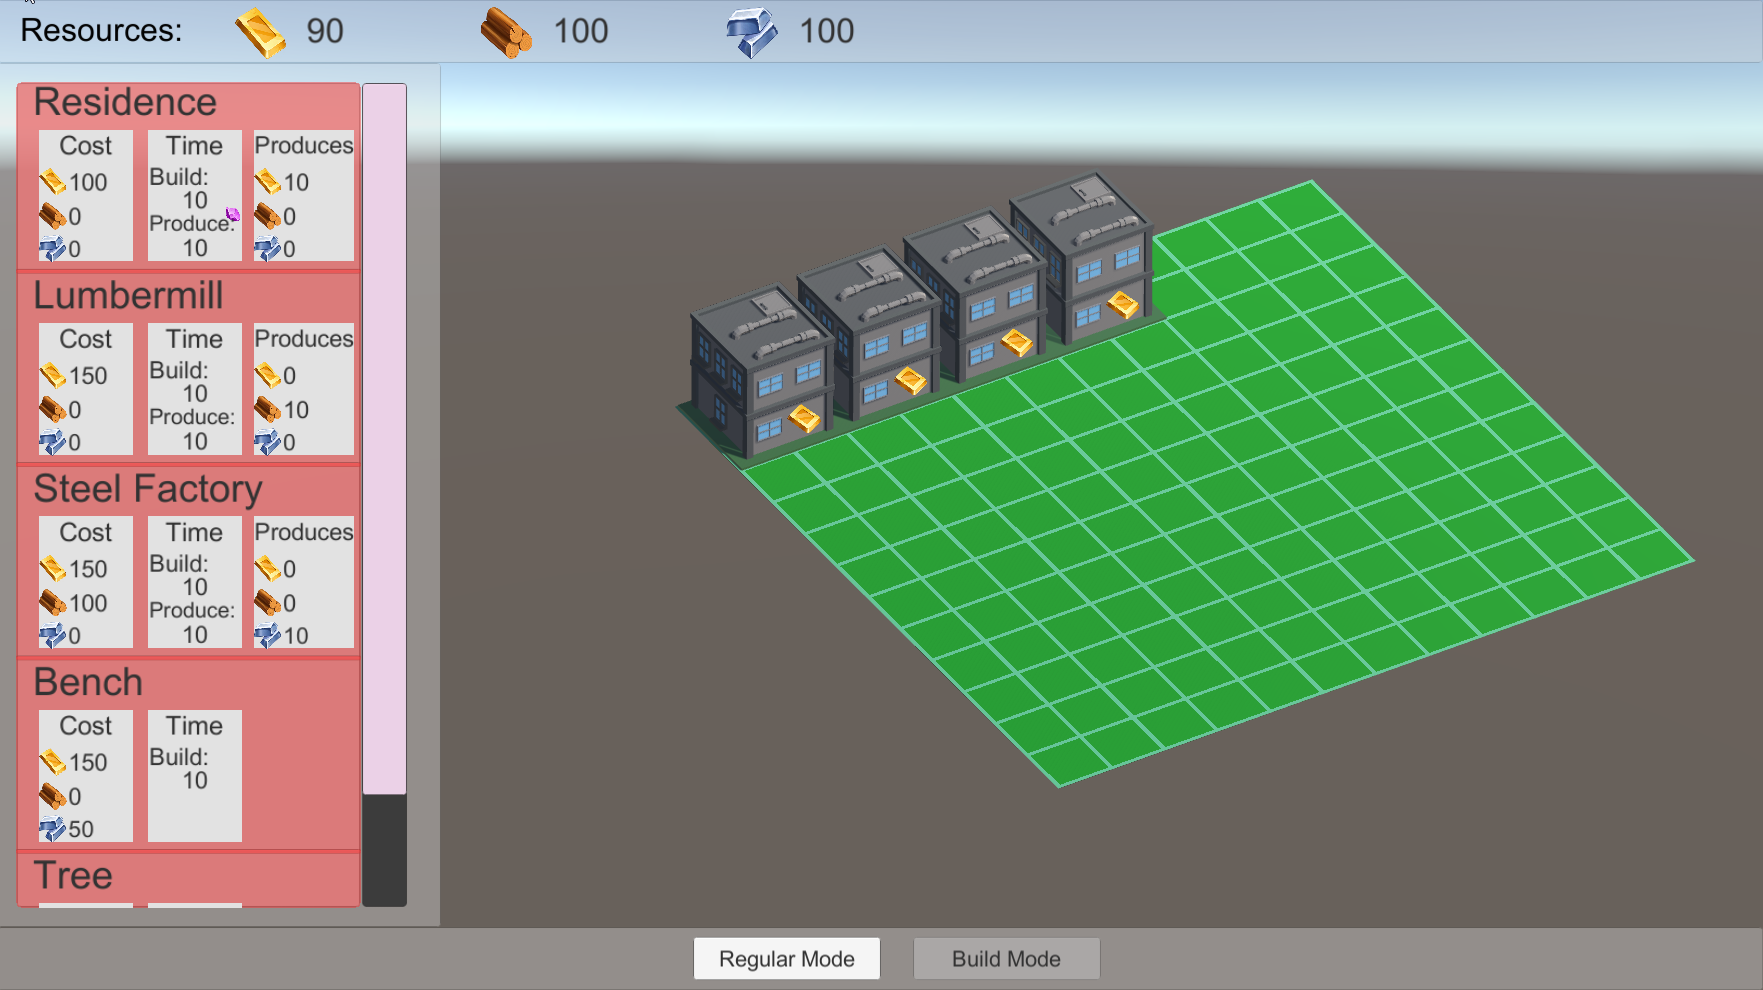
Task: Click the Lumbermill Cost heading
Action: (x=86, y=340)
